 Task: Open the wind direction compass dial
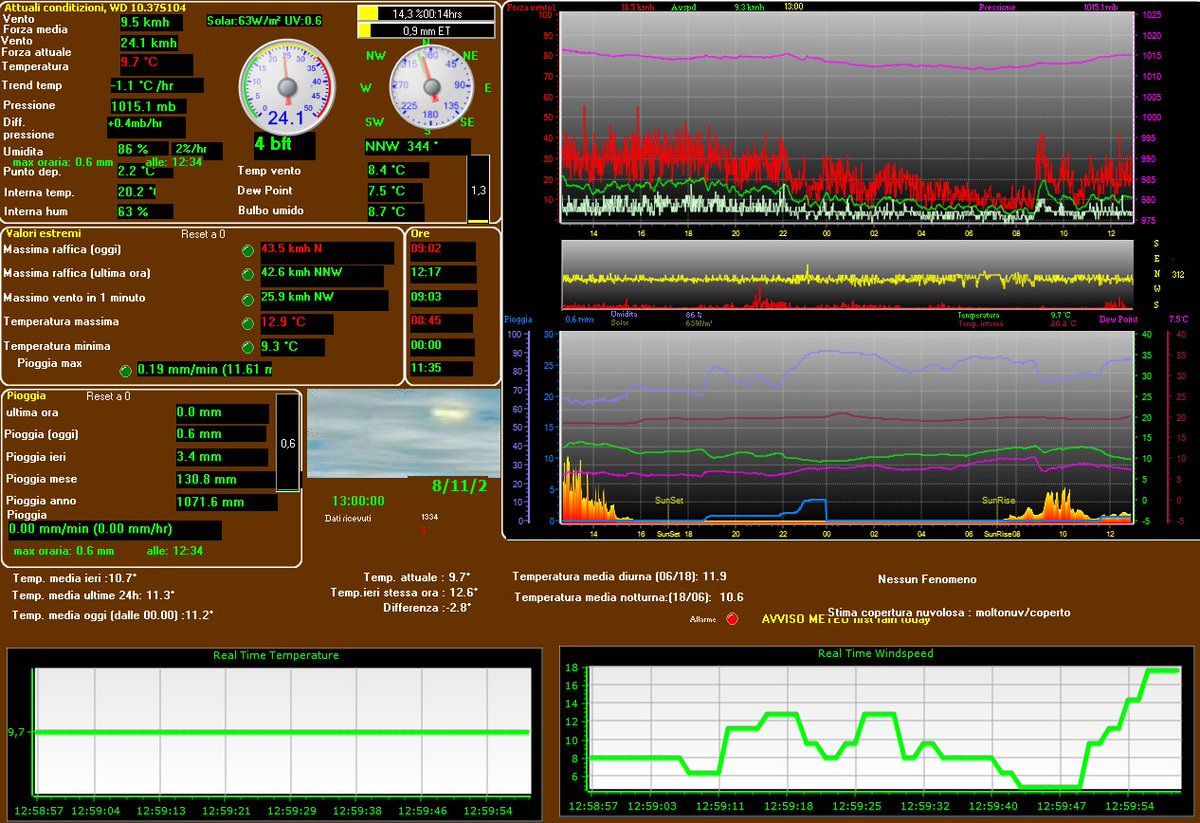pos(431,88)
